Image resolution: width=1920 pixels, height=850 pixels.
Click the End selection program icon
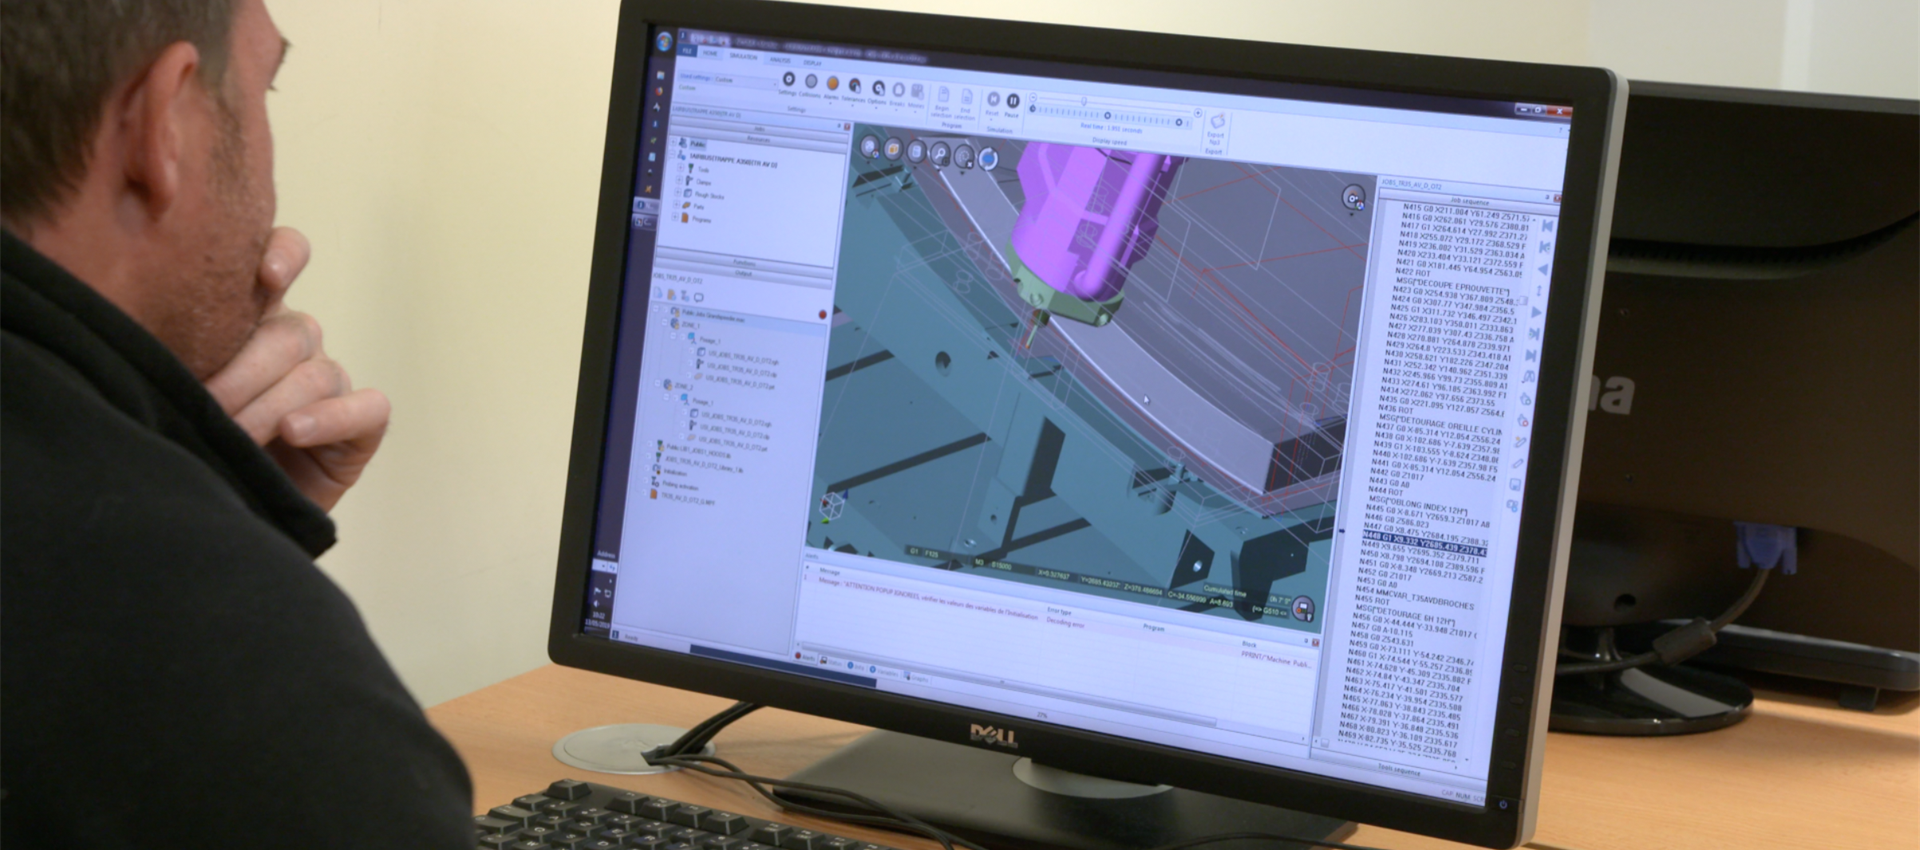tap(966, 97)
